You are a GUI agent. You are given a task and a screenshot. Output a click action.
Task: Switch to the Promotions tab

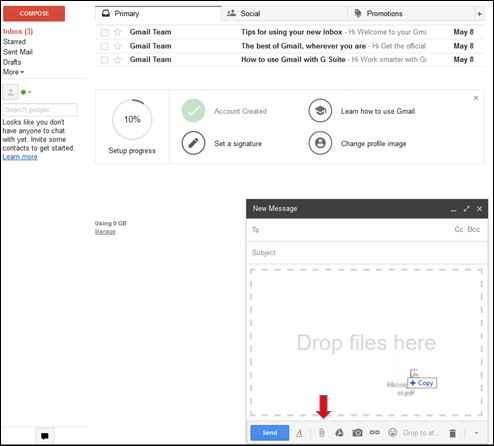pos(411,14)
